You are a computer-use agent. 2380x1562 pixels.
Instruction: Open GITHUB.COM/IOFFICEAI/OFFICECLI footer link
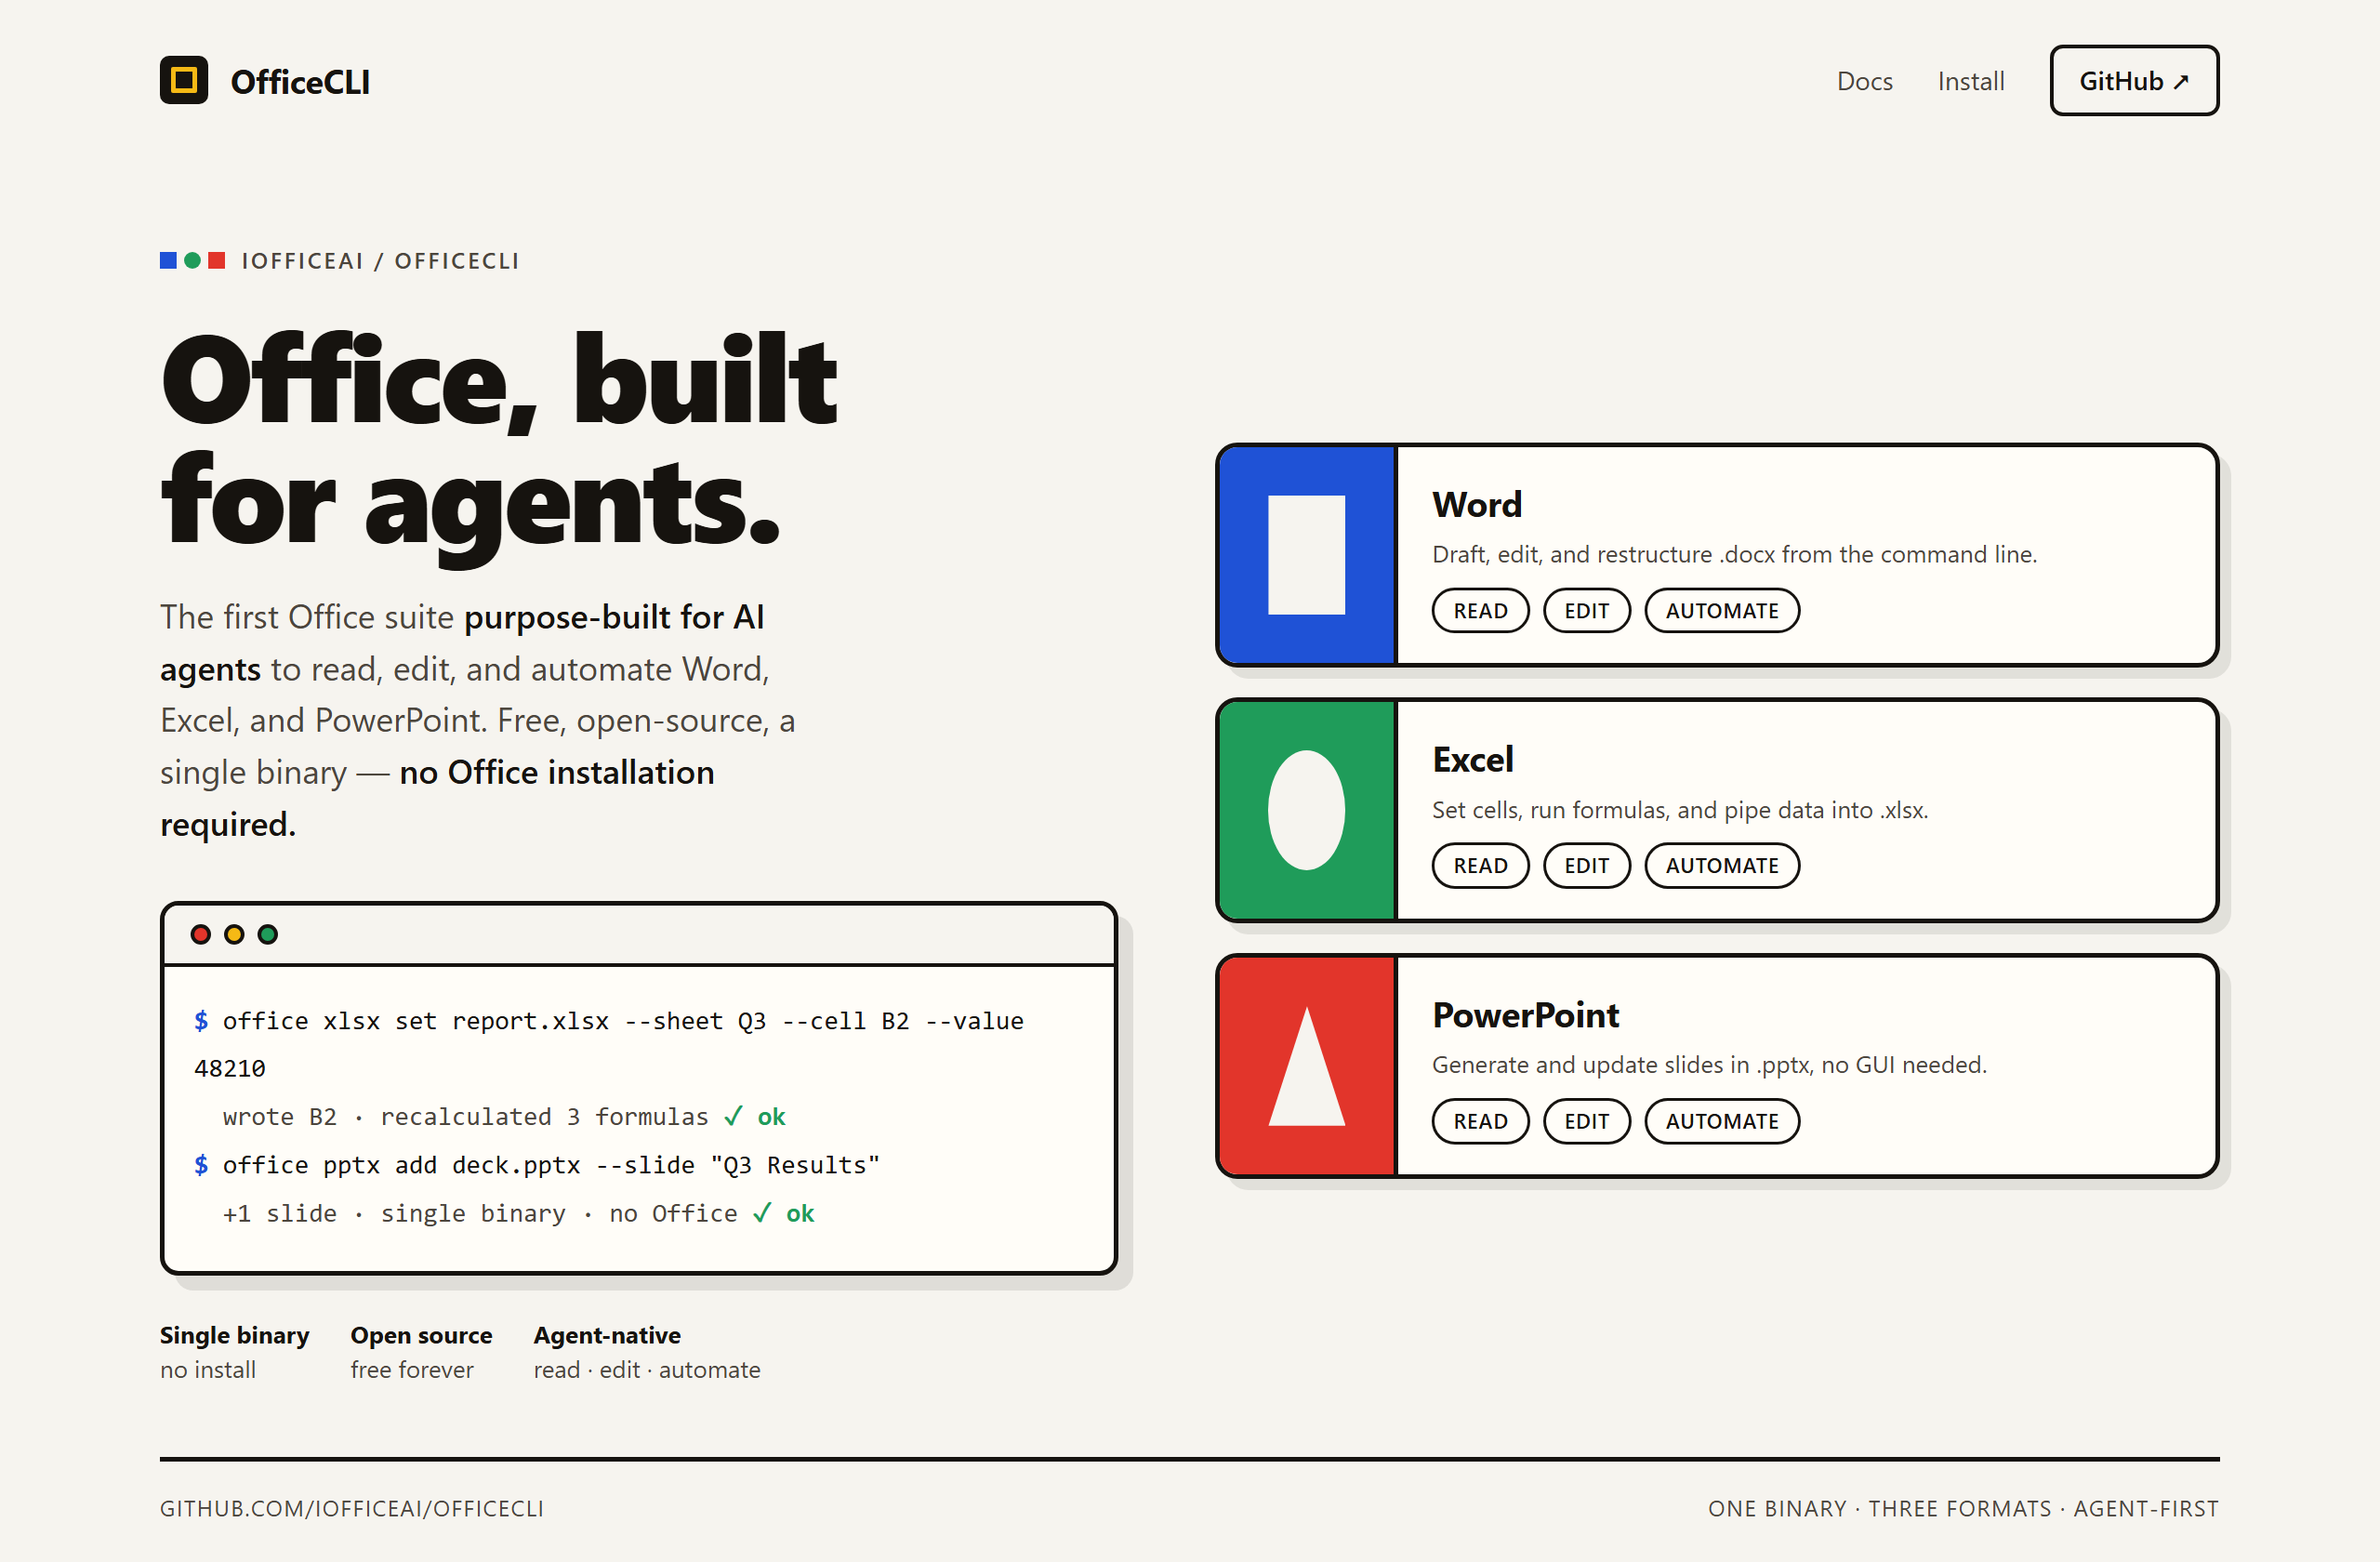pos(352,1509)
